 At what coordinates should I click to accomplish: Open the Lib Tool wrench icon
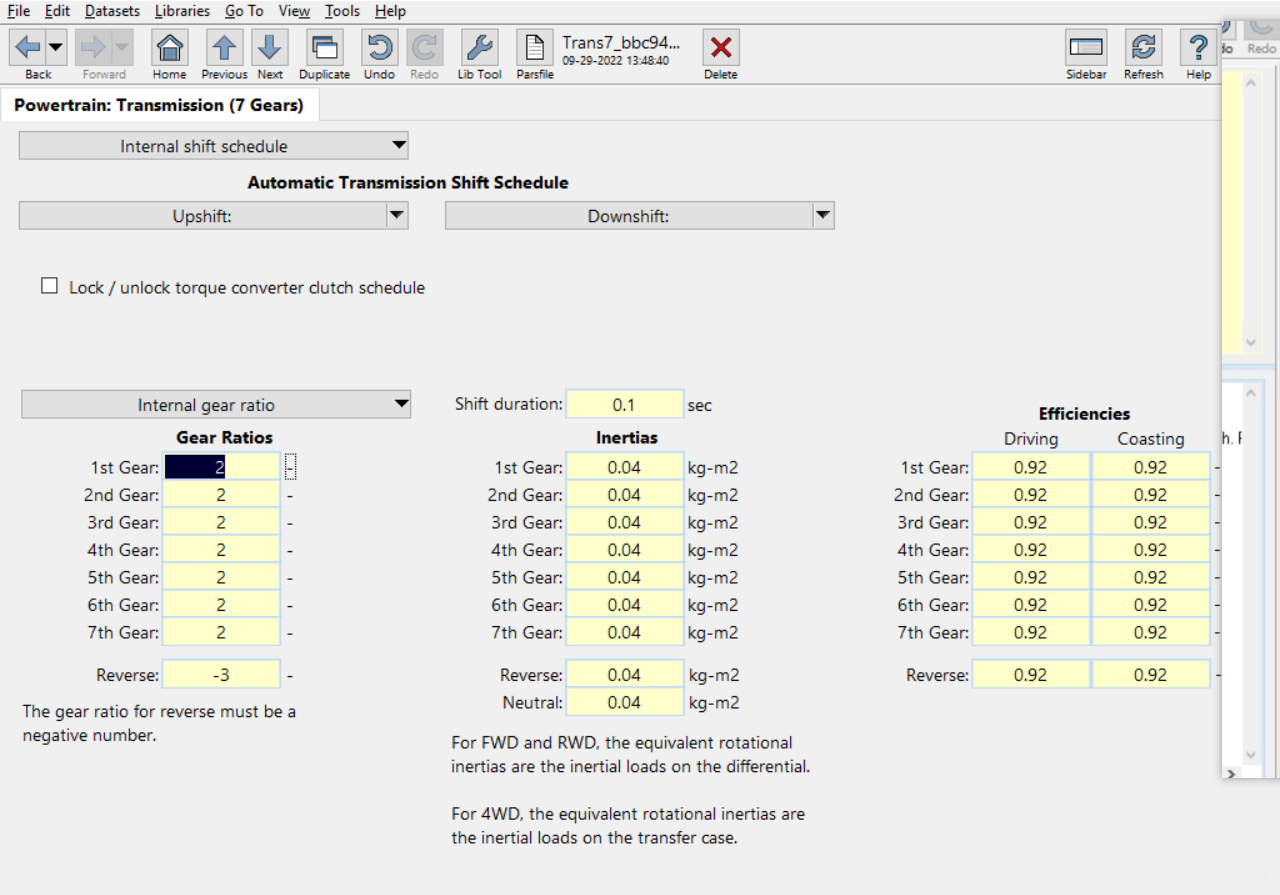(480, 48)
